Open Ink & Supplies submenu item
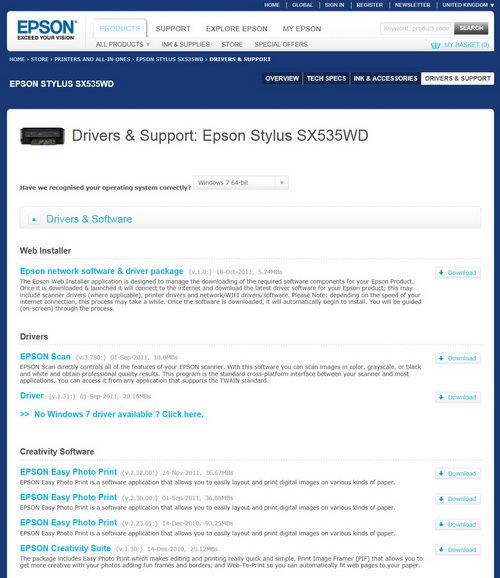500x578 pixels. coord(185,44)
